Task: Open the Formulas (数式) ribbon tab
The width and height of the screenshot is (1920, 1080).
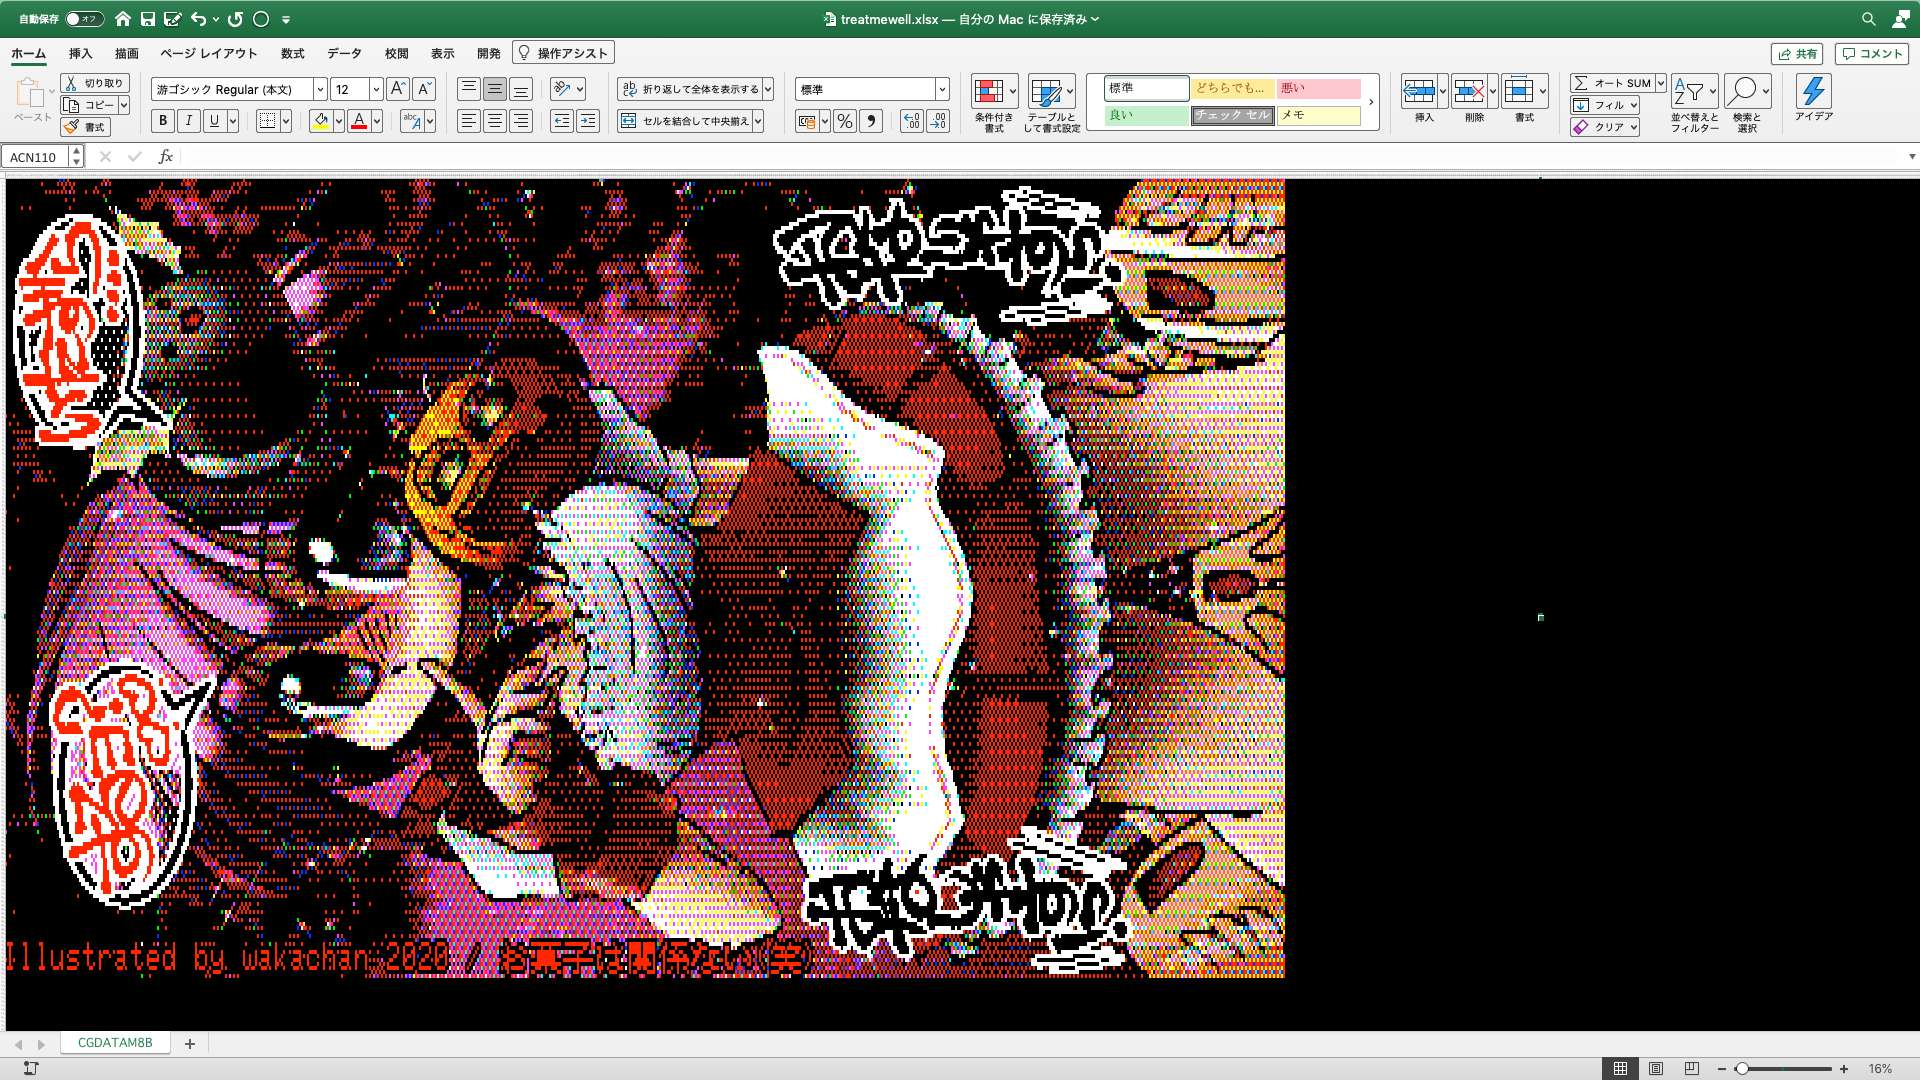Action: click(292, 54)
